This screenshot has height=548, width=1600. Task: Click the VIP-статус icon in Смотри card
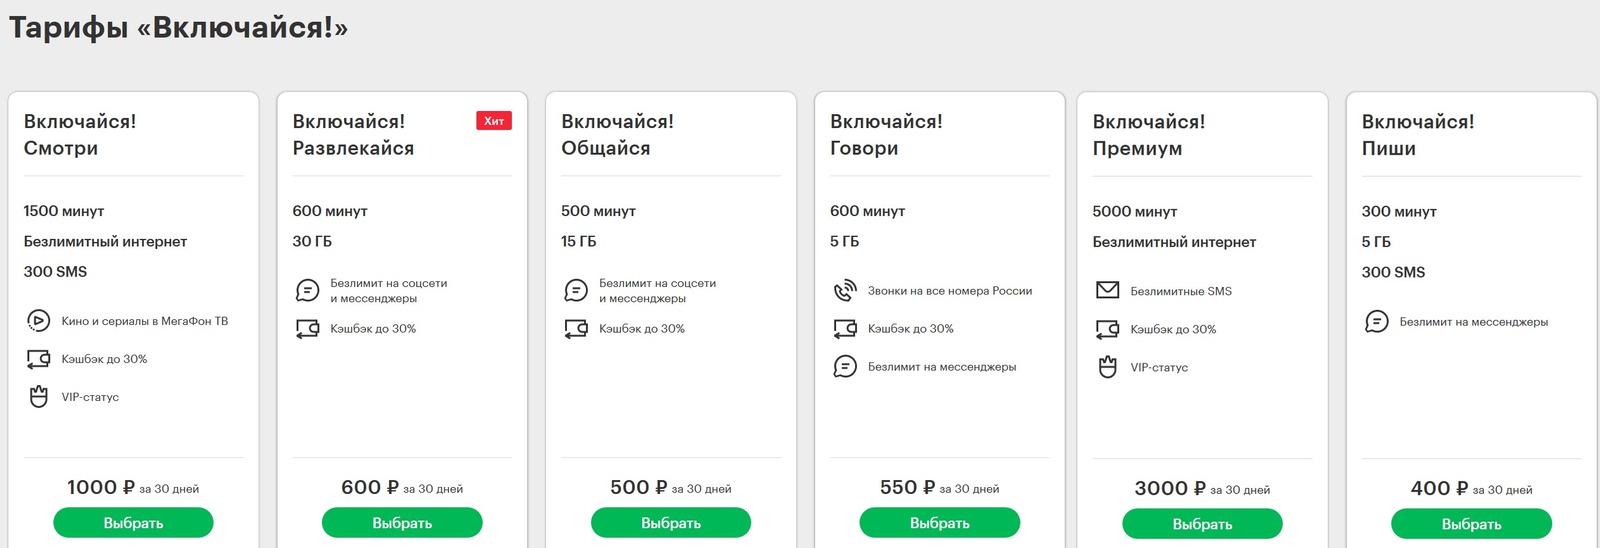(x=38, y=397)
